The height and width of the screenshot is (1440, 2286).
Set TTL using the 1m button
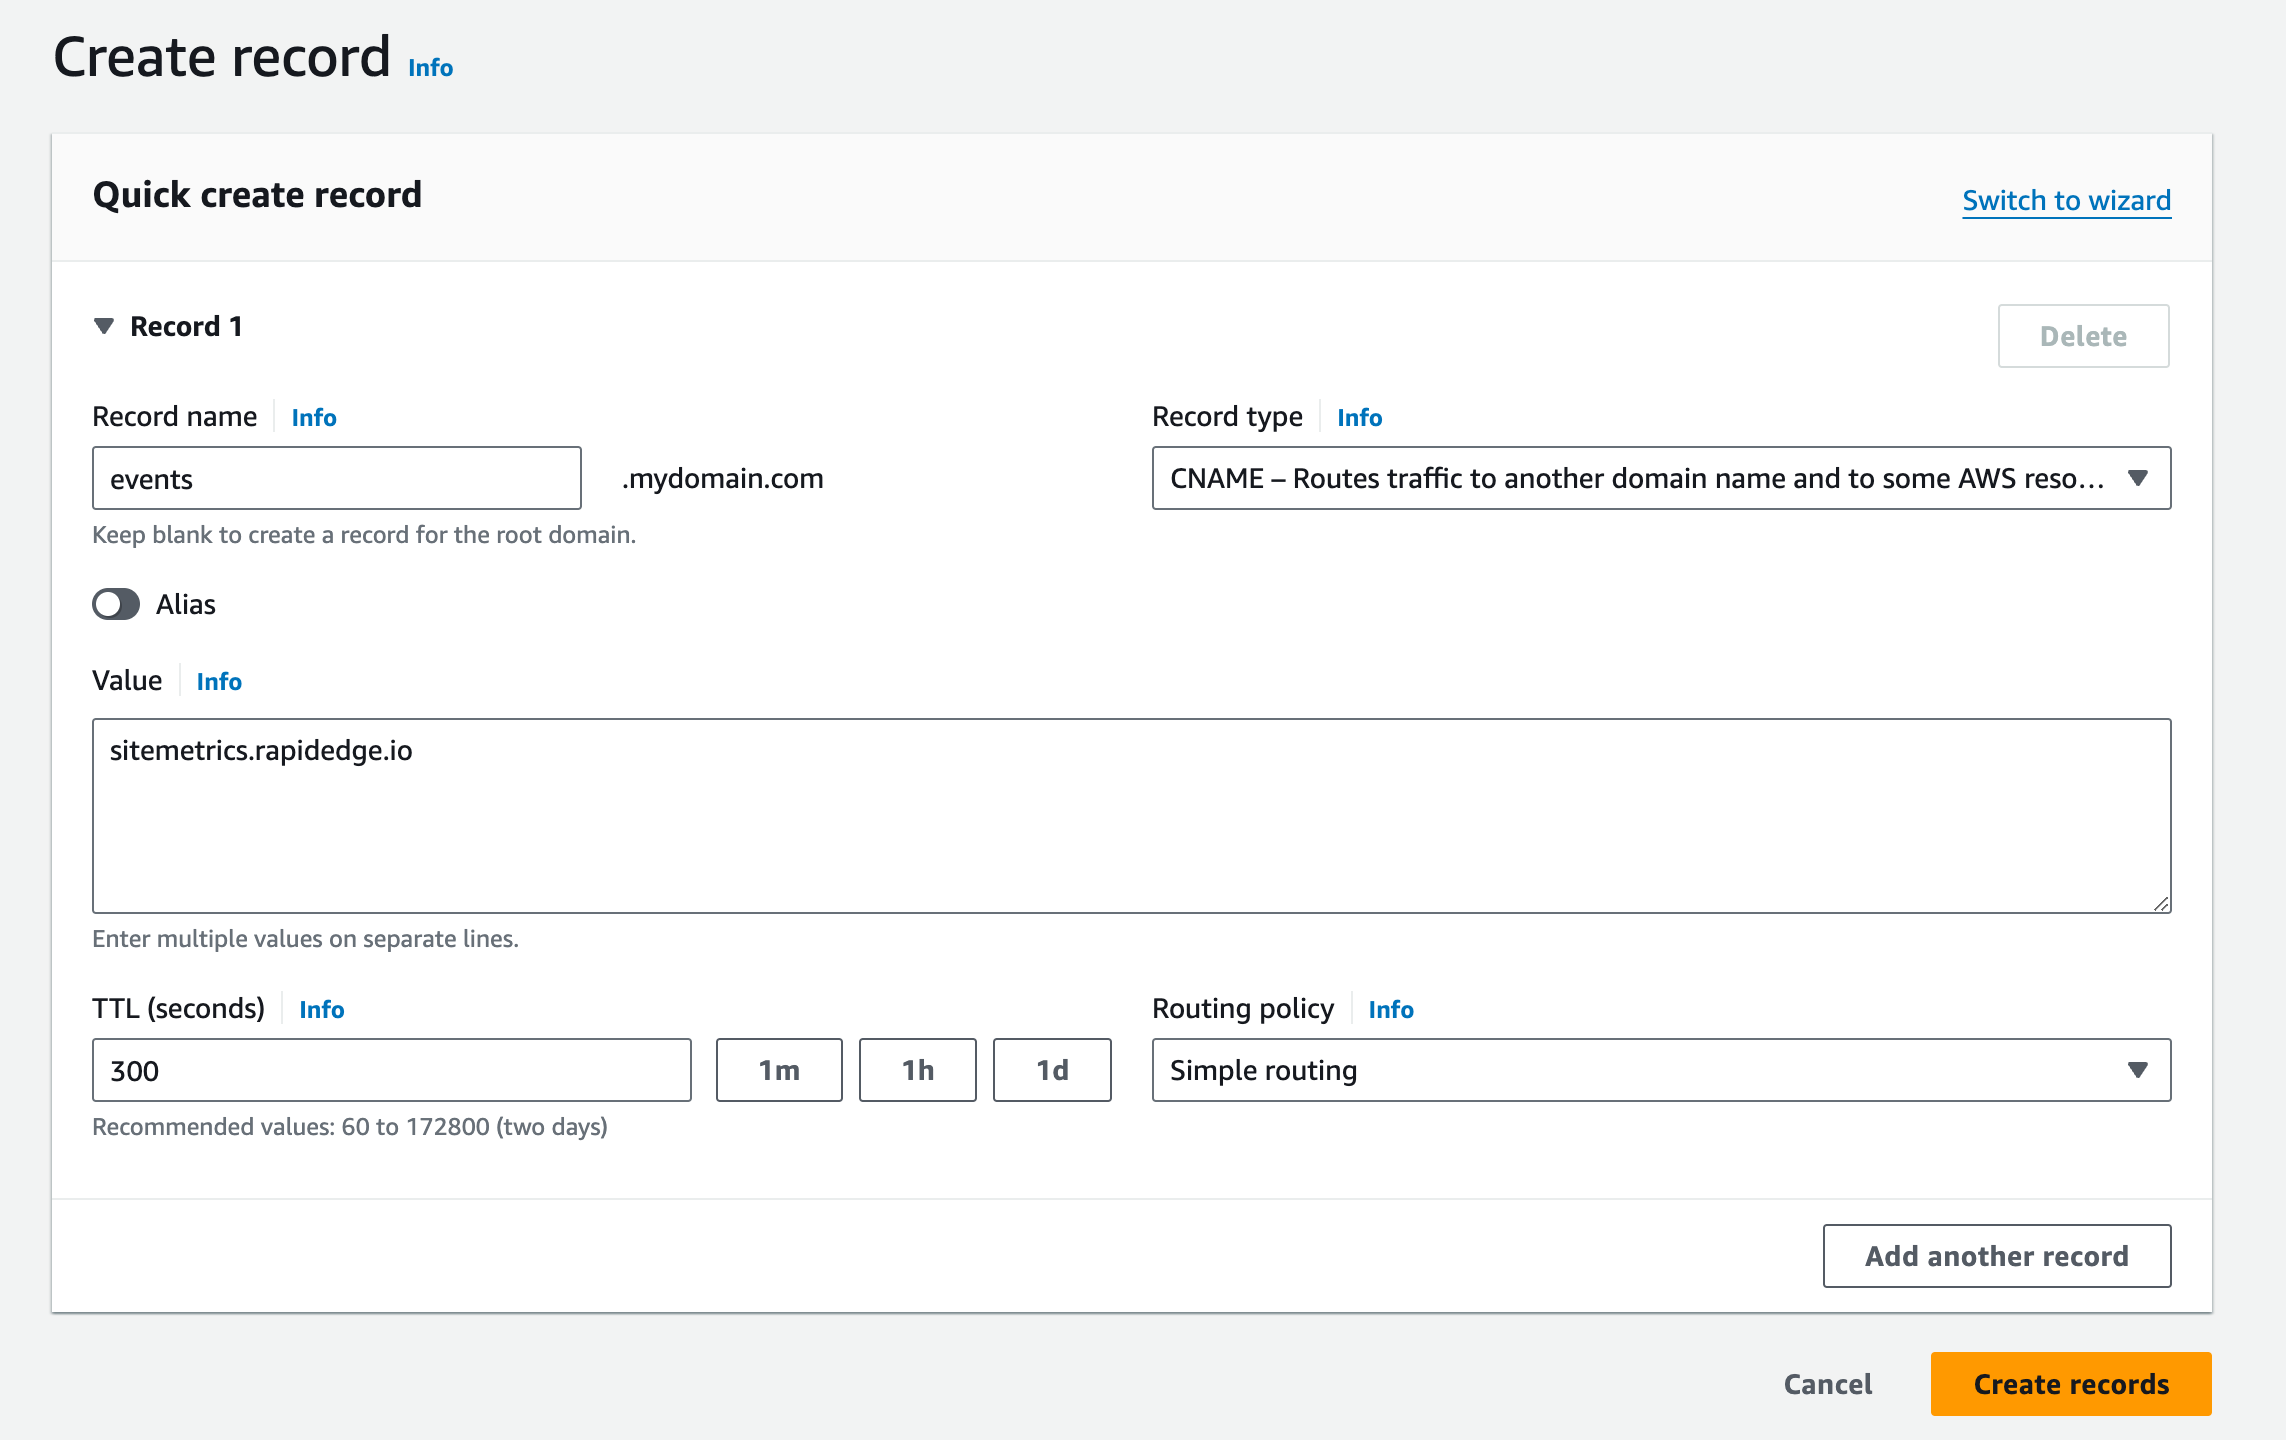point(779,1070)
